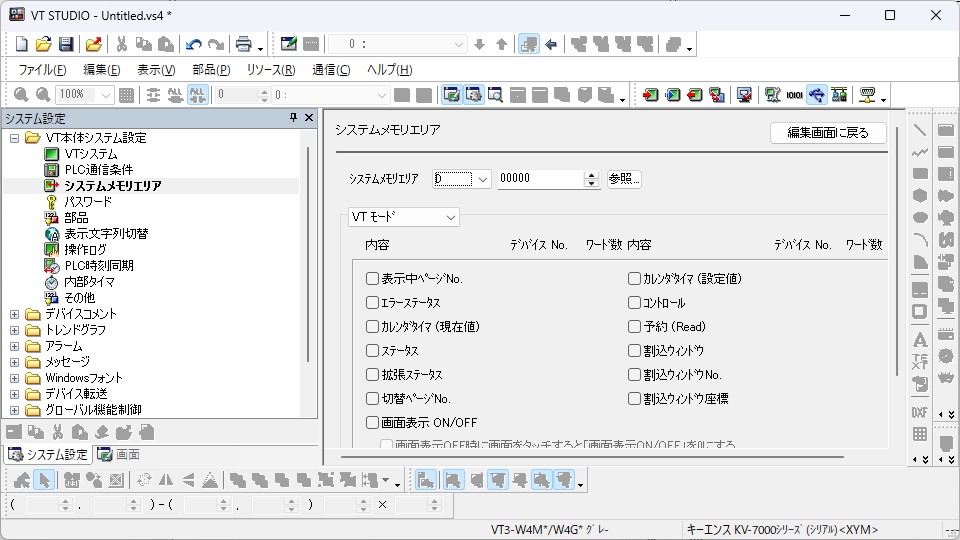Check the エラーステータス option
The image size is (960, 540).
coord(372,303)
